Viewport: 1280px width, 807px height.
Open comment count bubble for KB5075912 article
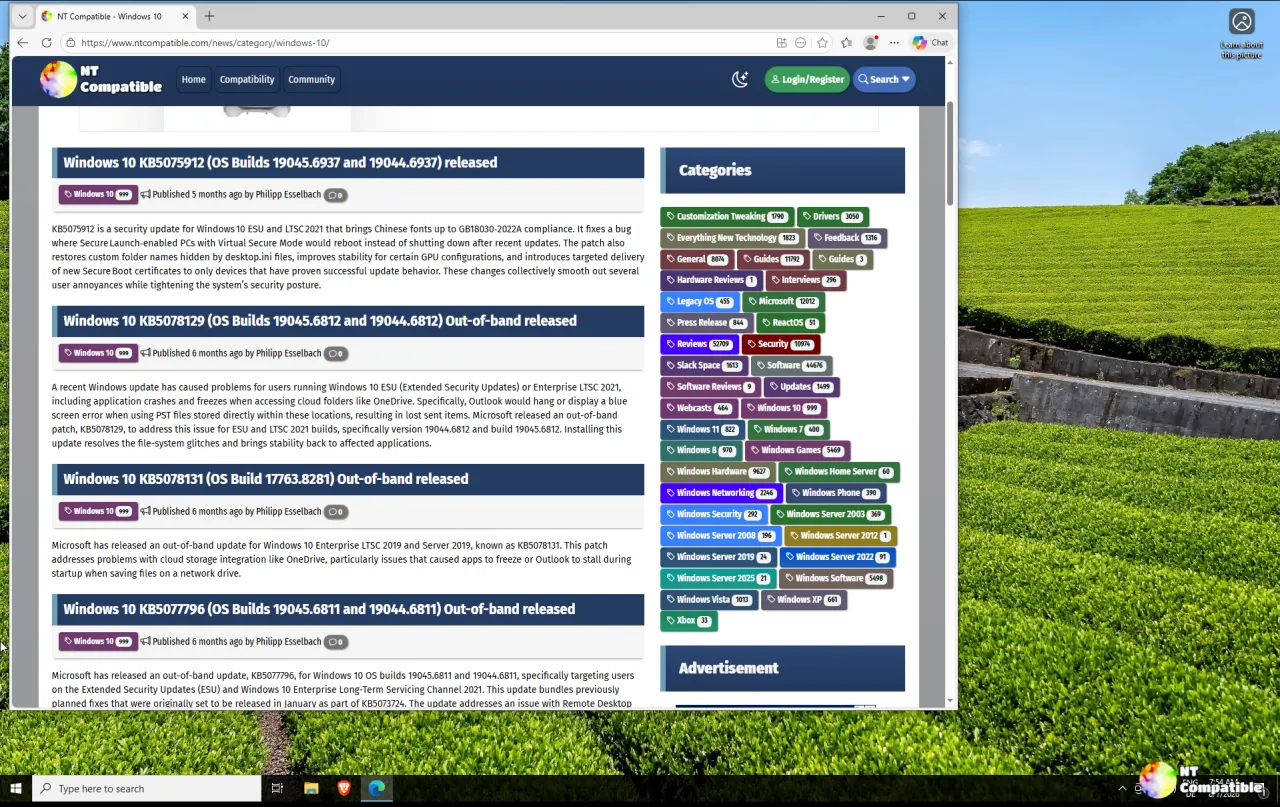click(336, 196)
